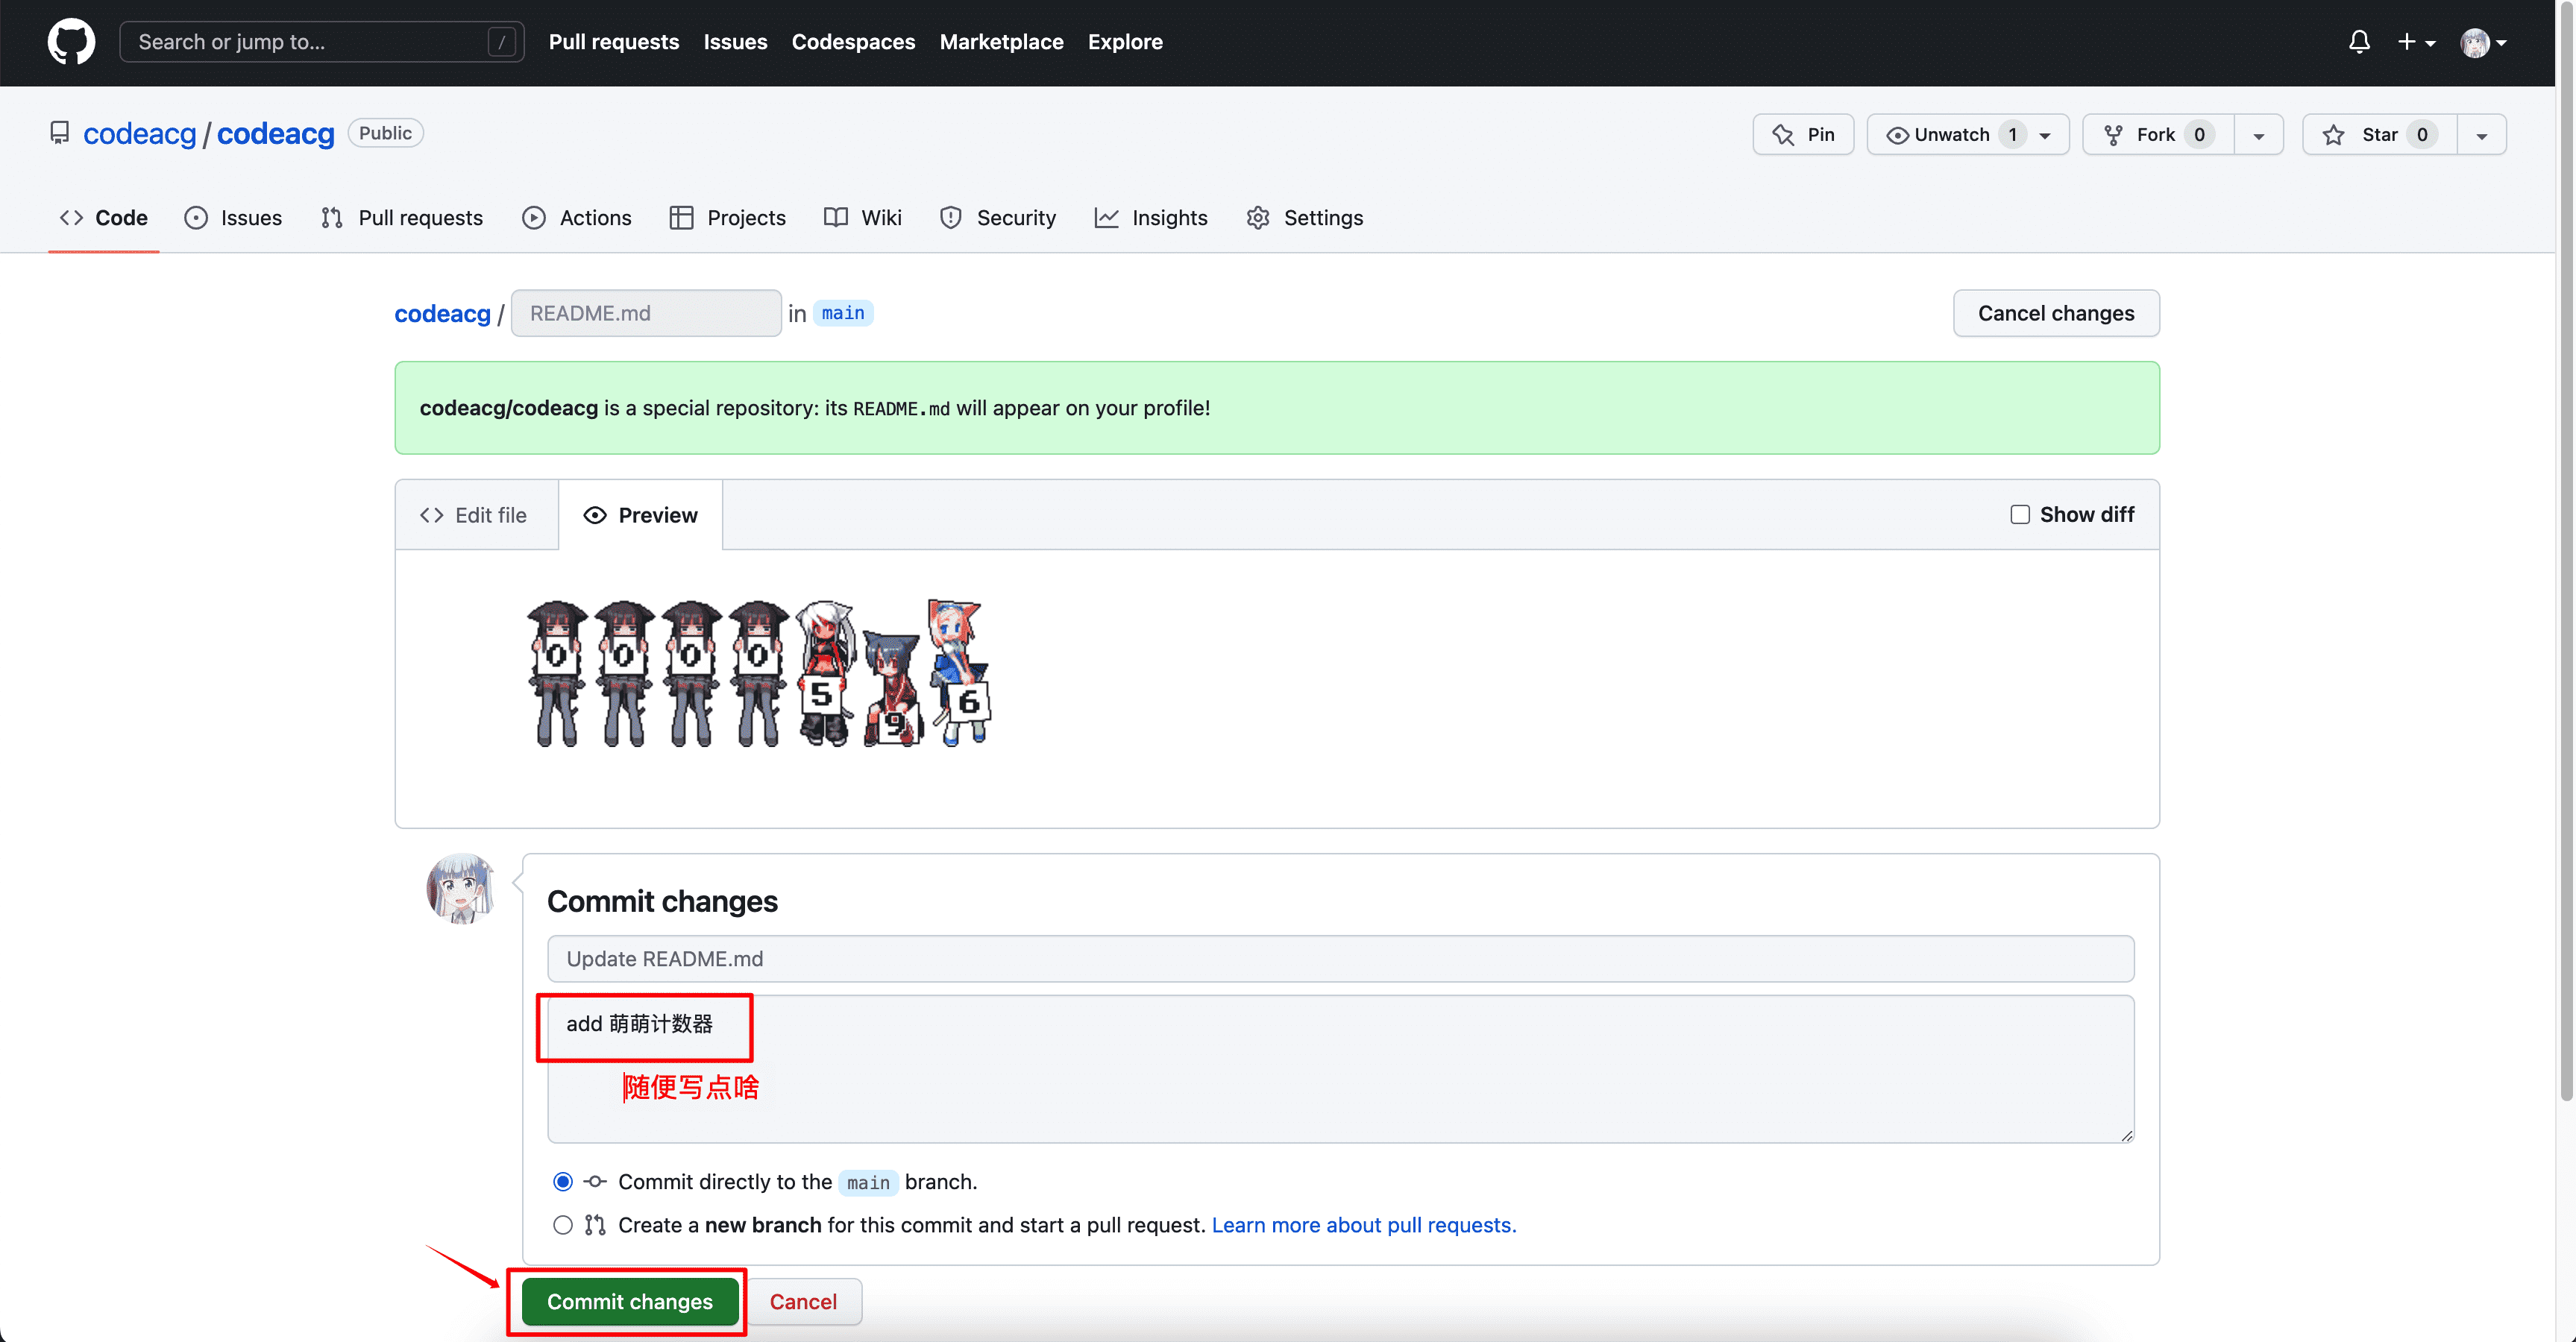This screenshot has width=2576, height=1342.
Task: Open the Security shield tab
Action: (949, 217)
